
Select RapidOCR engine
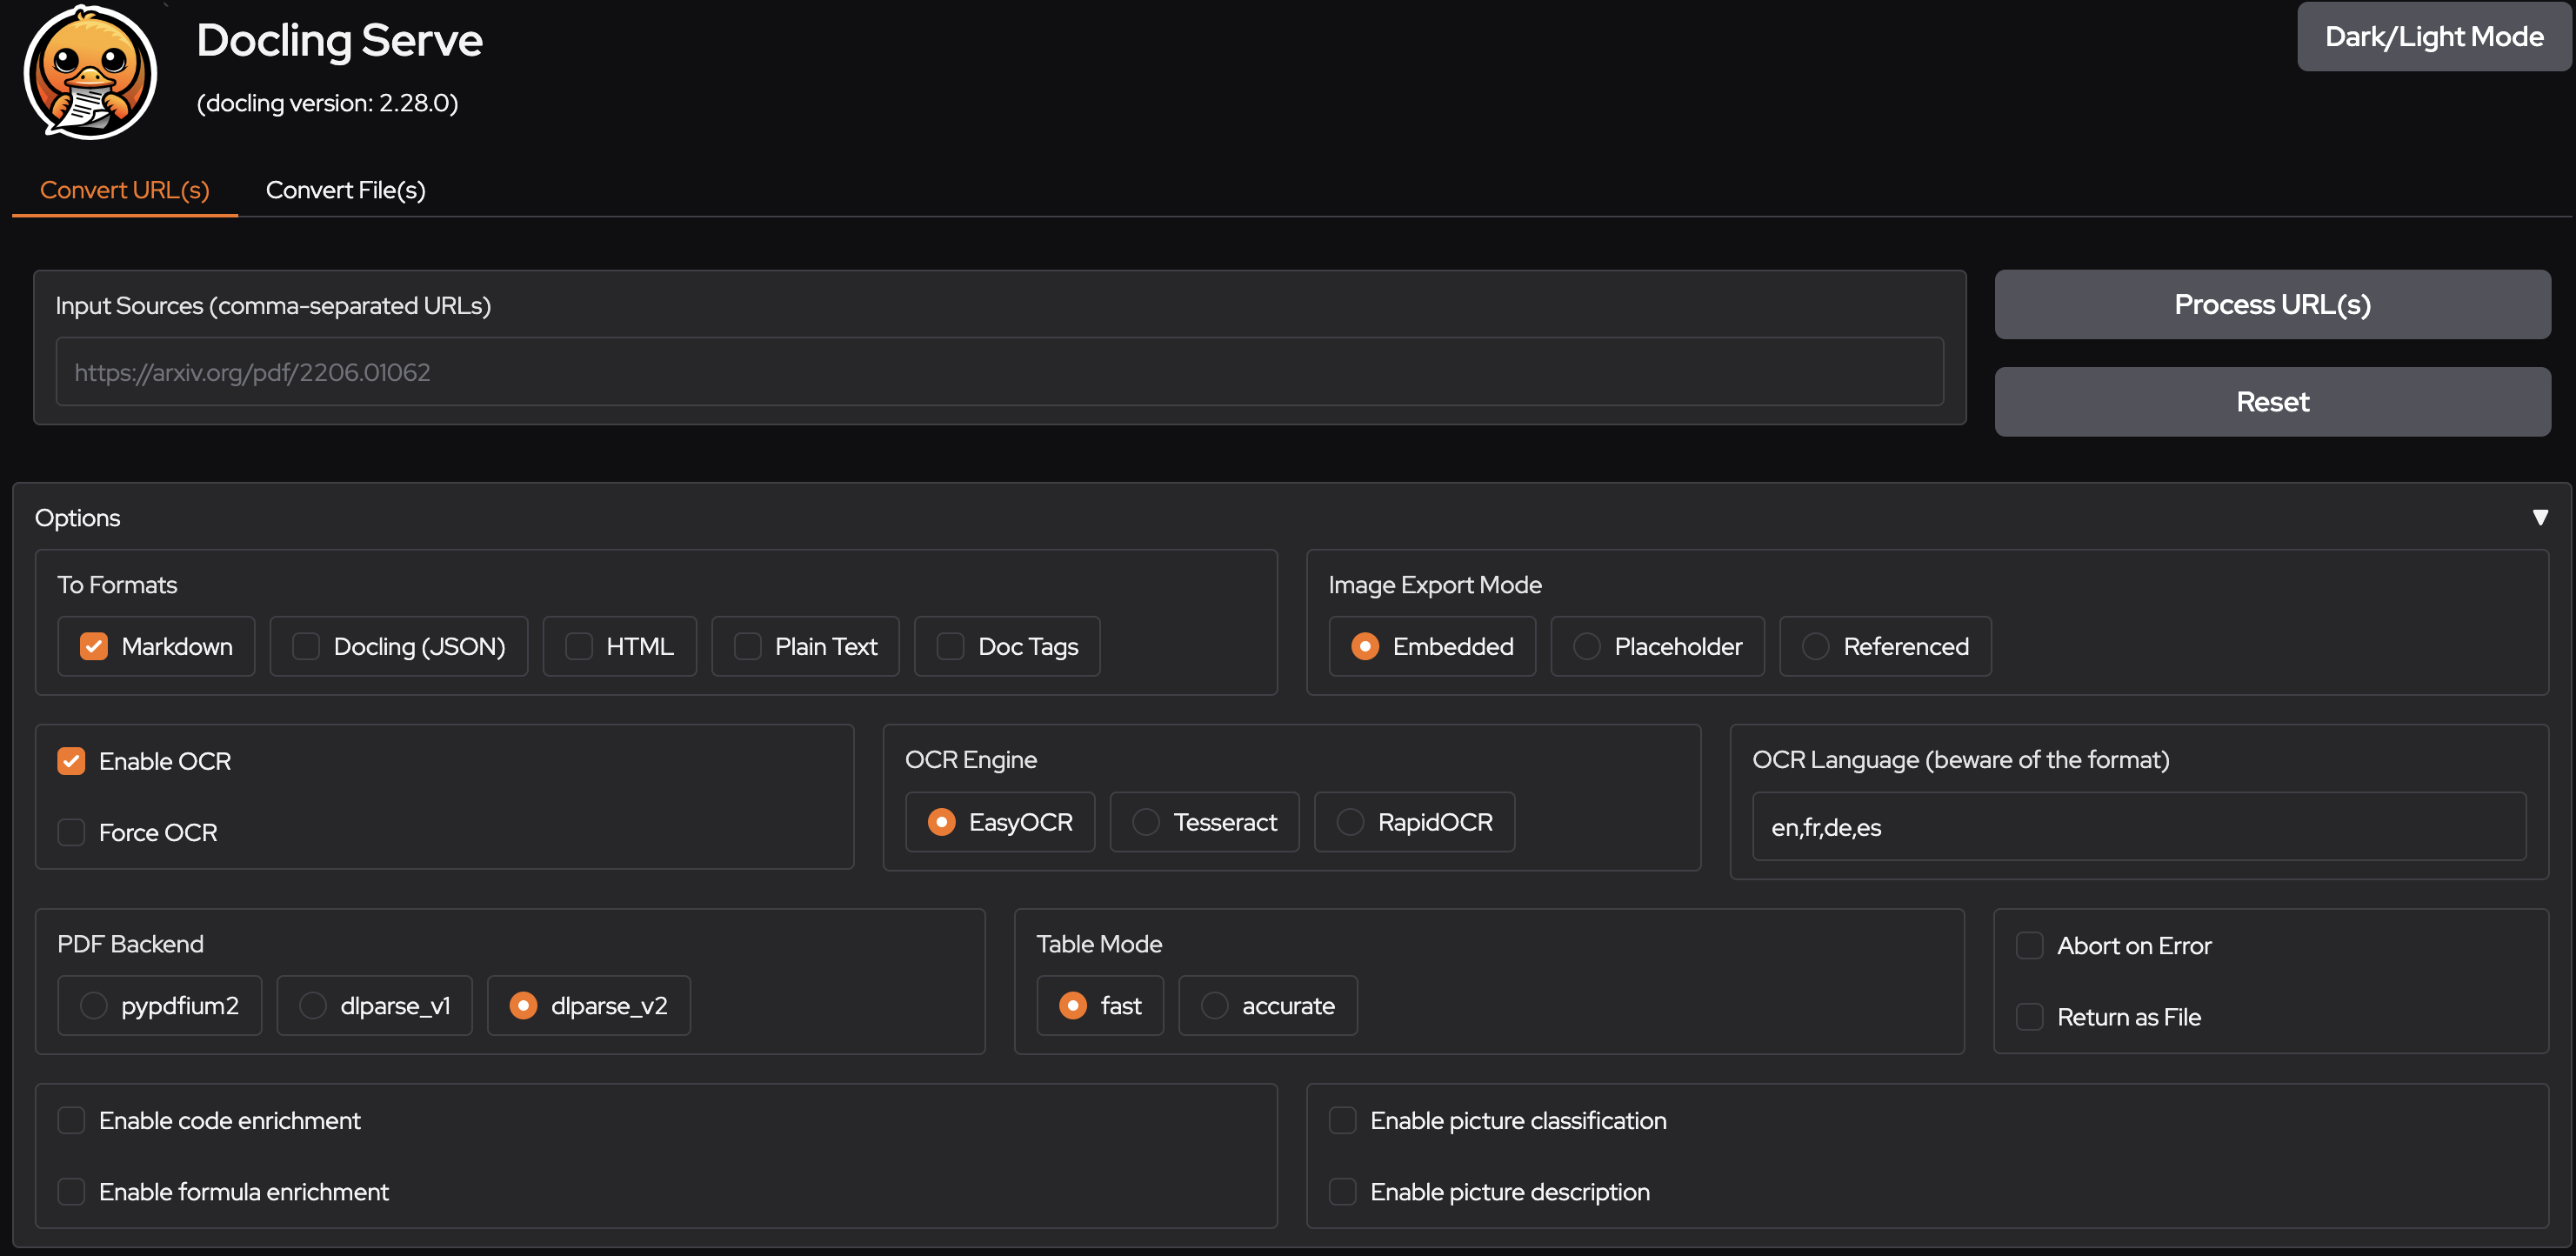click(1350, 822)
